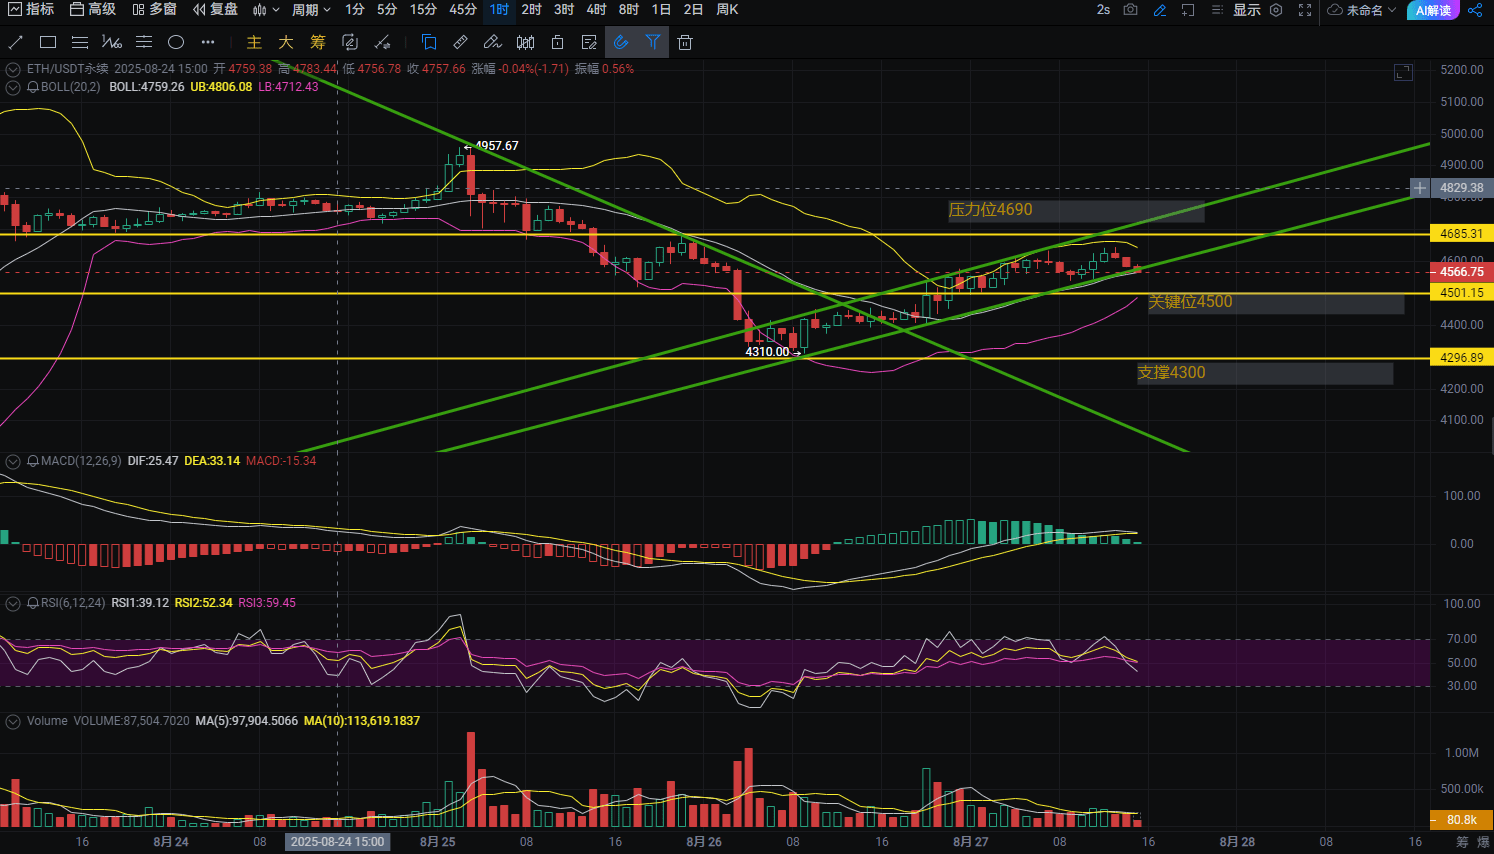Collapse the Volume indicator pane
The width and height of the screenshot is (1494, 854).
(13, 721)
